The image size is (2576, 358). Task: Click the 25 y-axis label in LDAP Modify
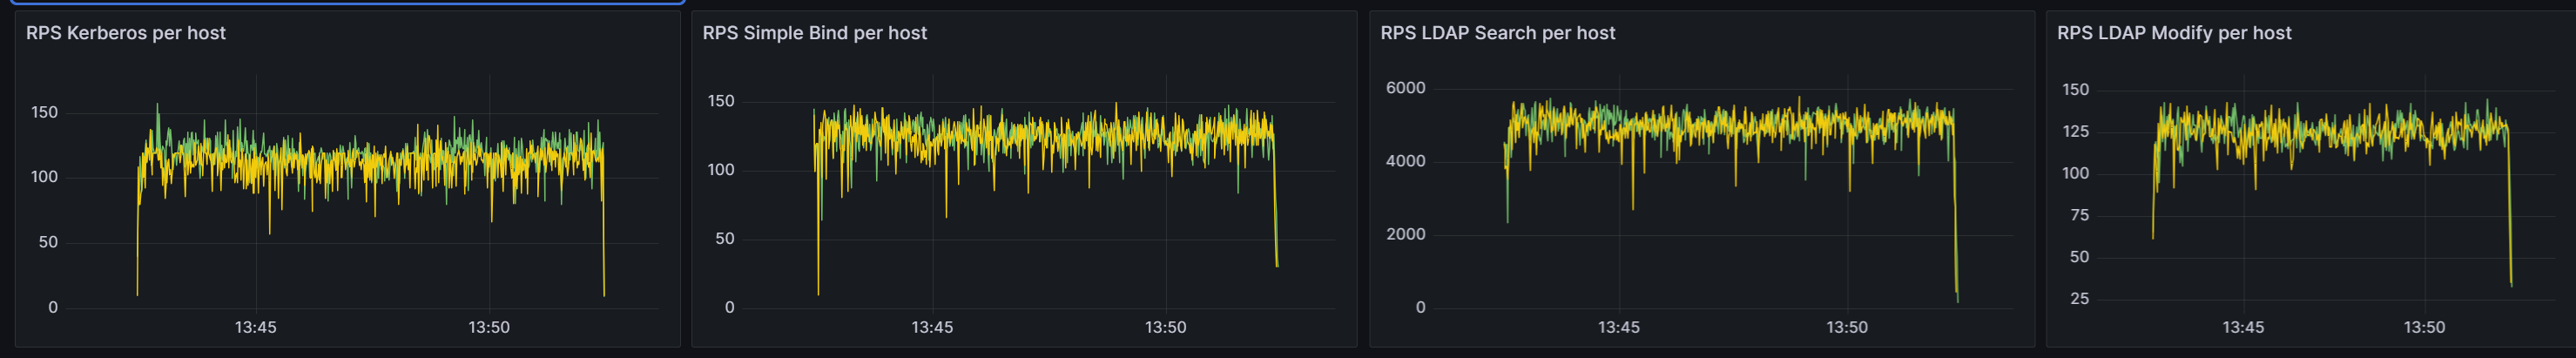2079,299
